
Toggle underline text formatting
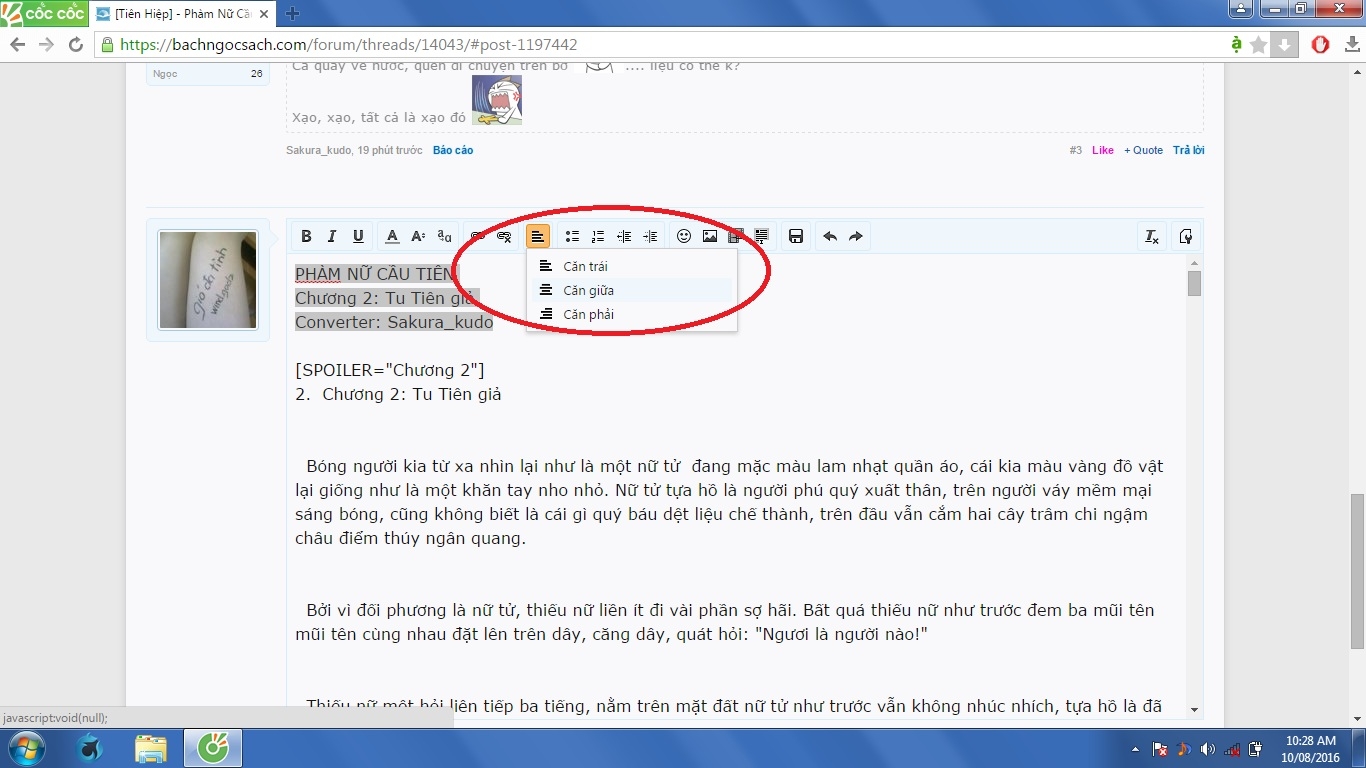(x=358, y=237)
